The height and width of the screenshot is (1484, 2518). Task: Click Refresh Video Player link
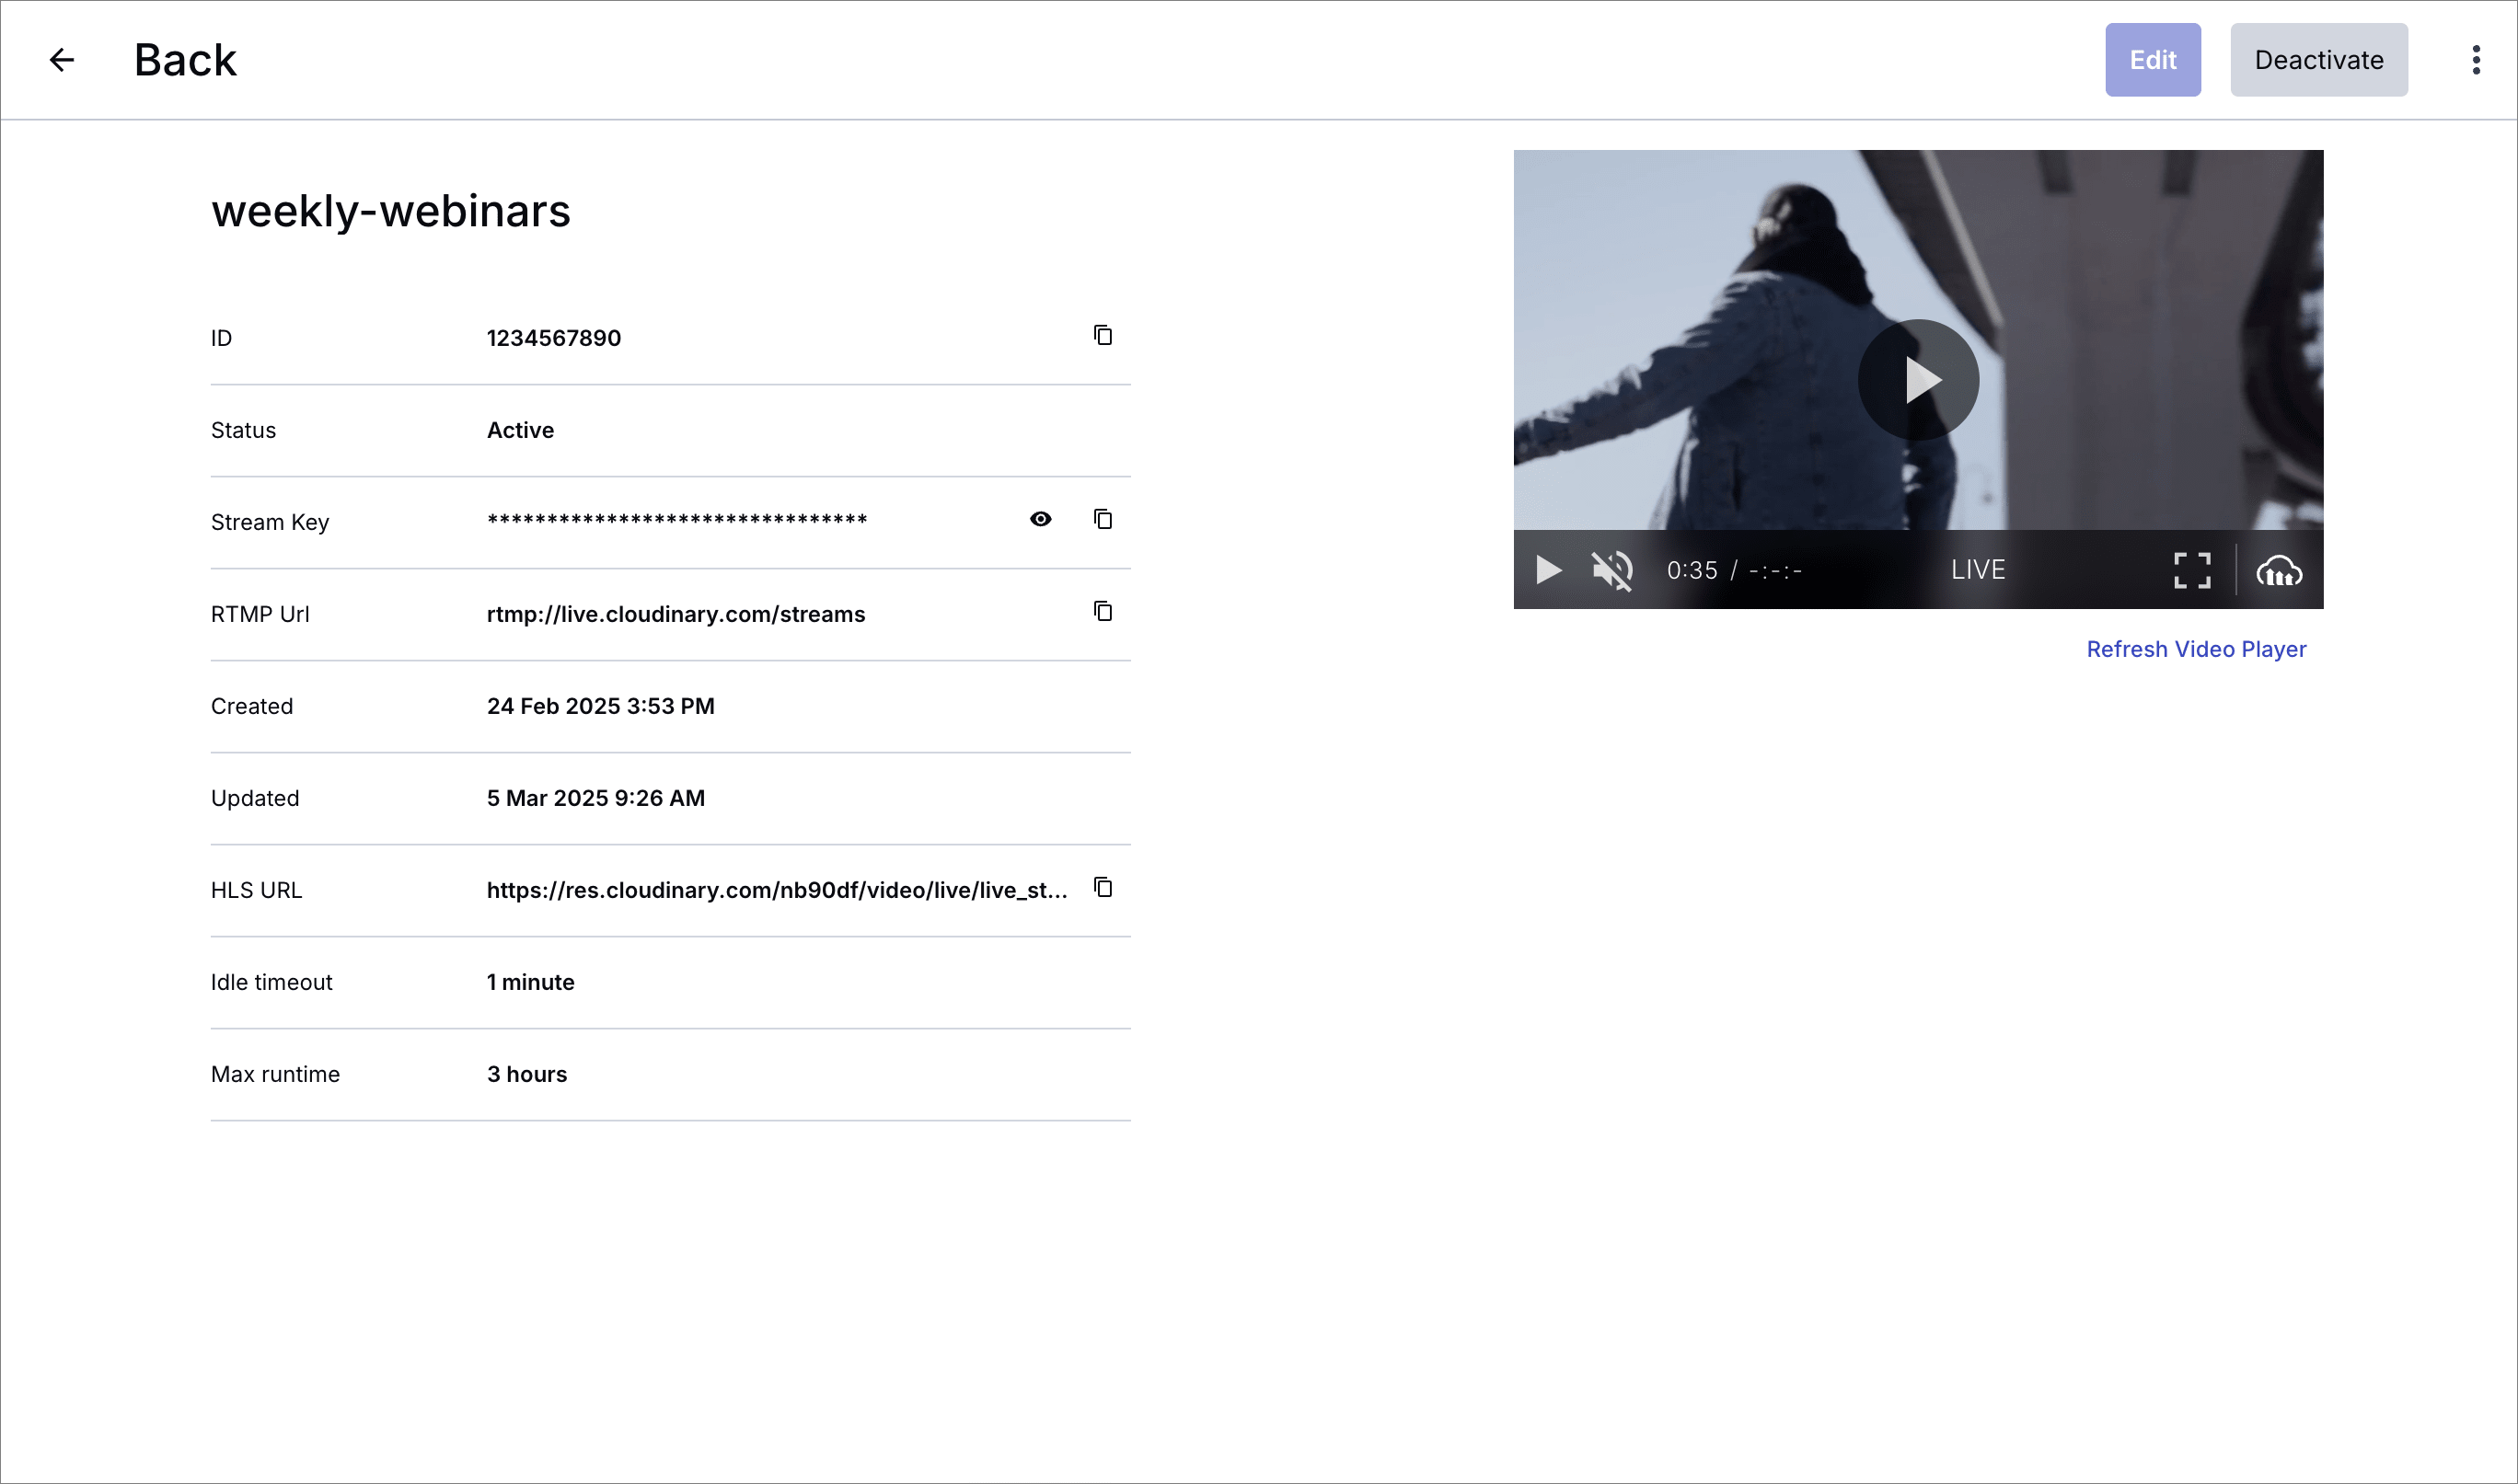click(2196, 649)
